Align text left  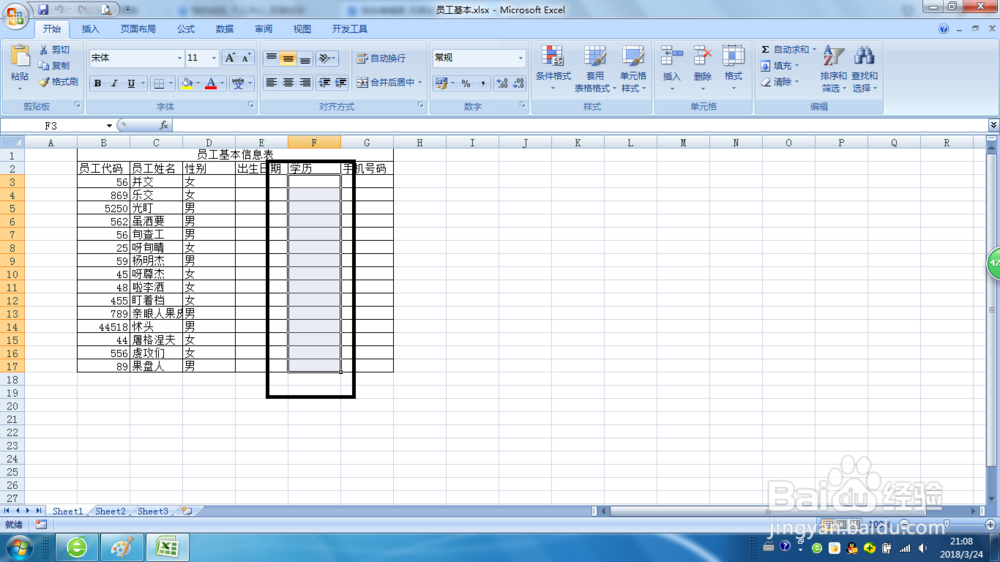[271, 82]
